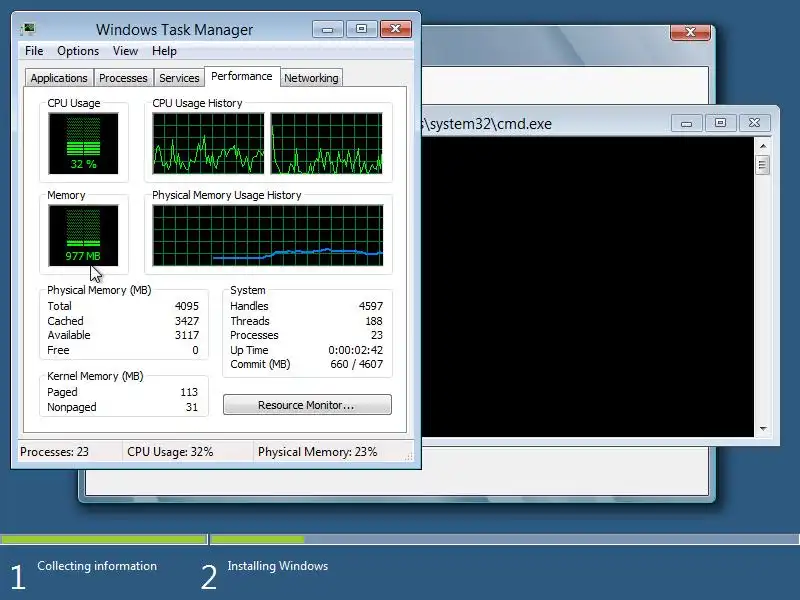
Task: Open the File menu
Action: 34,51
